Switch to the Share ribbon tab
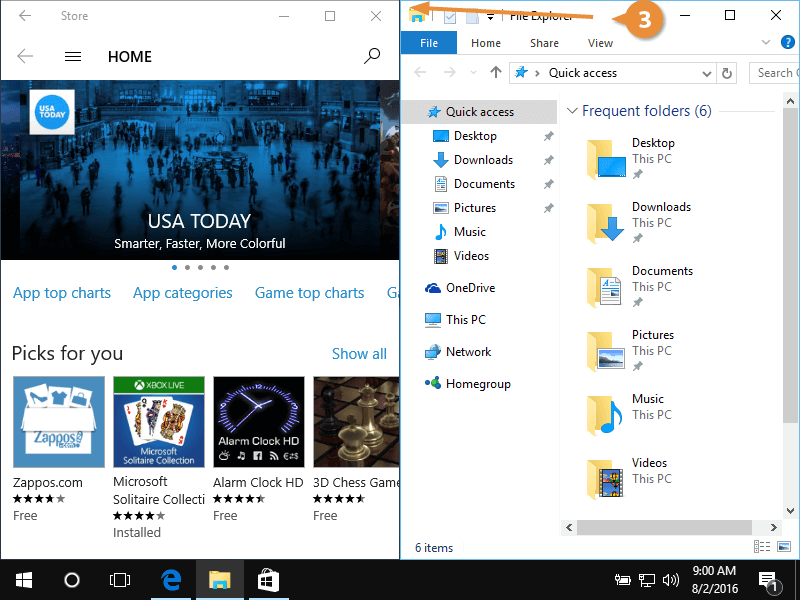 point(544,43)
